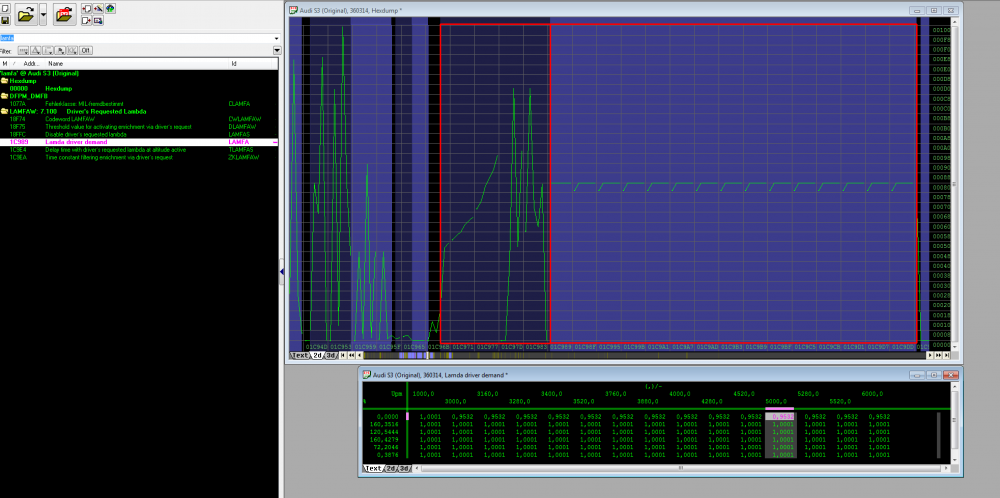Open project folder icon in toolbar
The width and height of the screenshot is (1000, 498).
(x=26, y=13)
